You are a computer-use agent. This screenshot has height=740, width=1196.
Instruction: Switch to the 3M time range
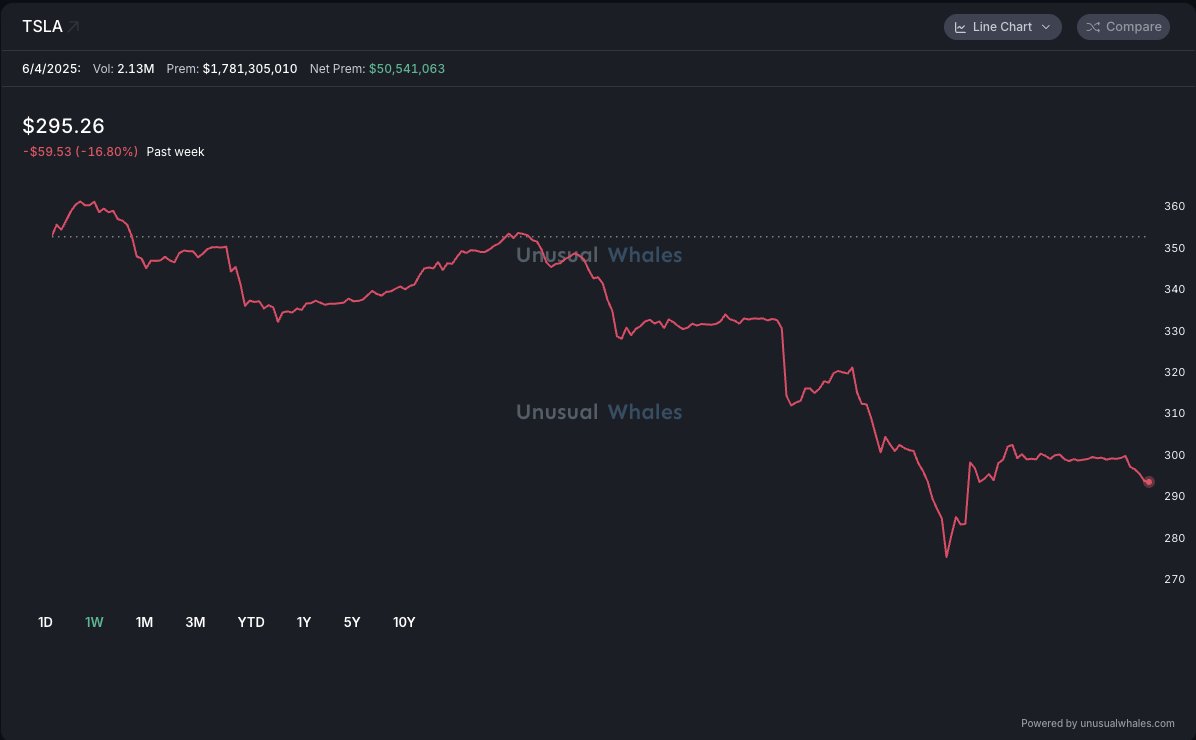click(195, 623)
